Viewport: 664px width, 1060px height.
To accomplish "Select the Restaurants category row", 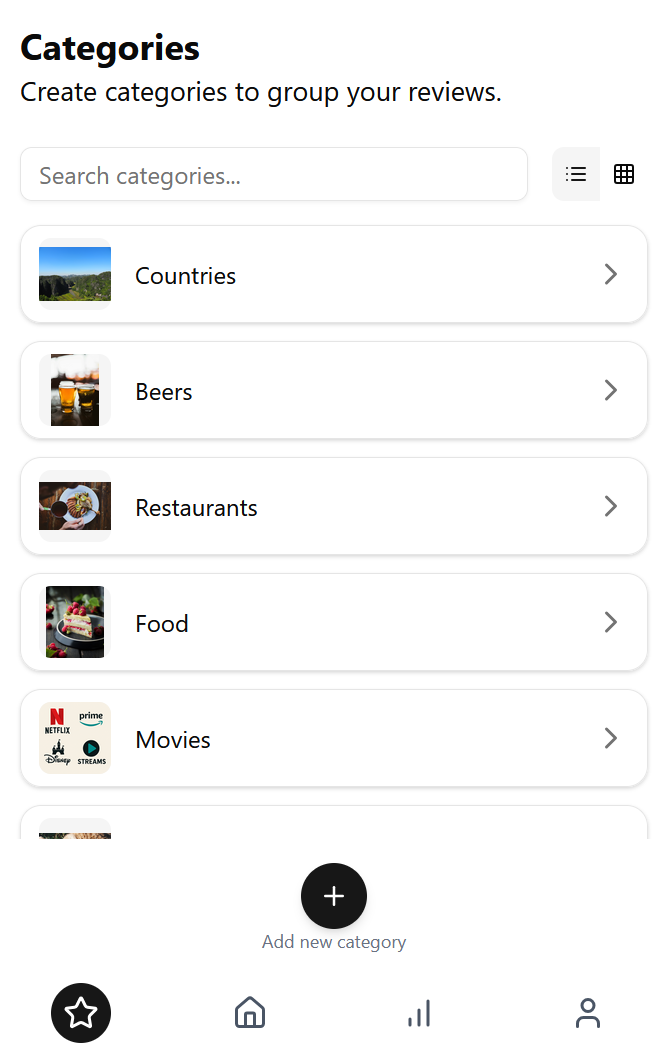I will coord(334,506).
